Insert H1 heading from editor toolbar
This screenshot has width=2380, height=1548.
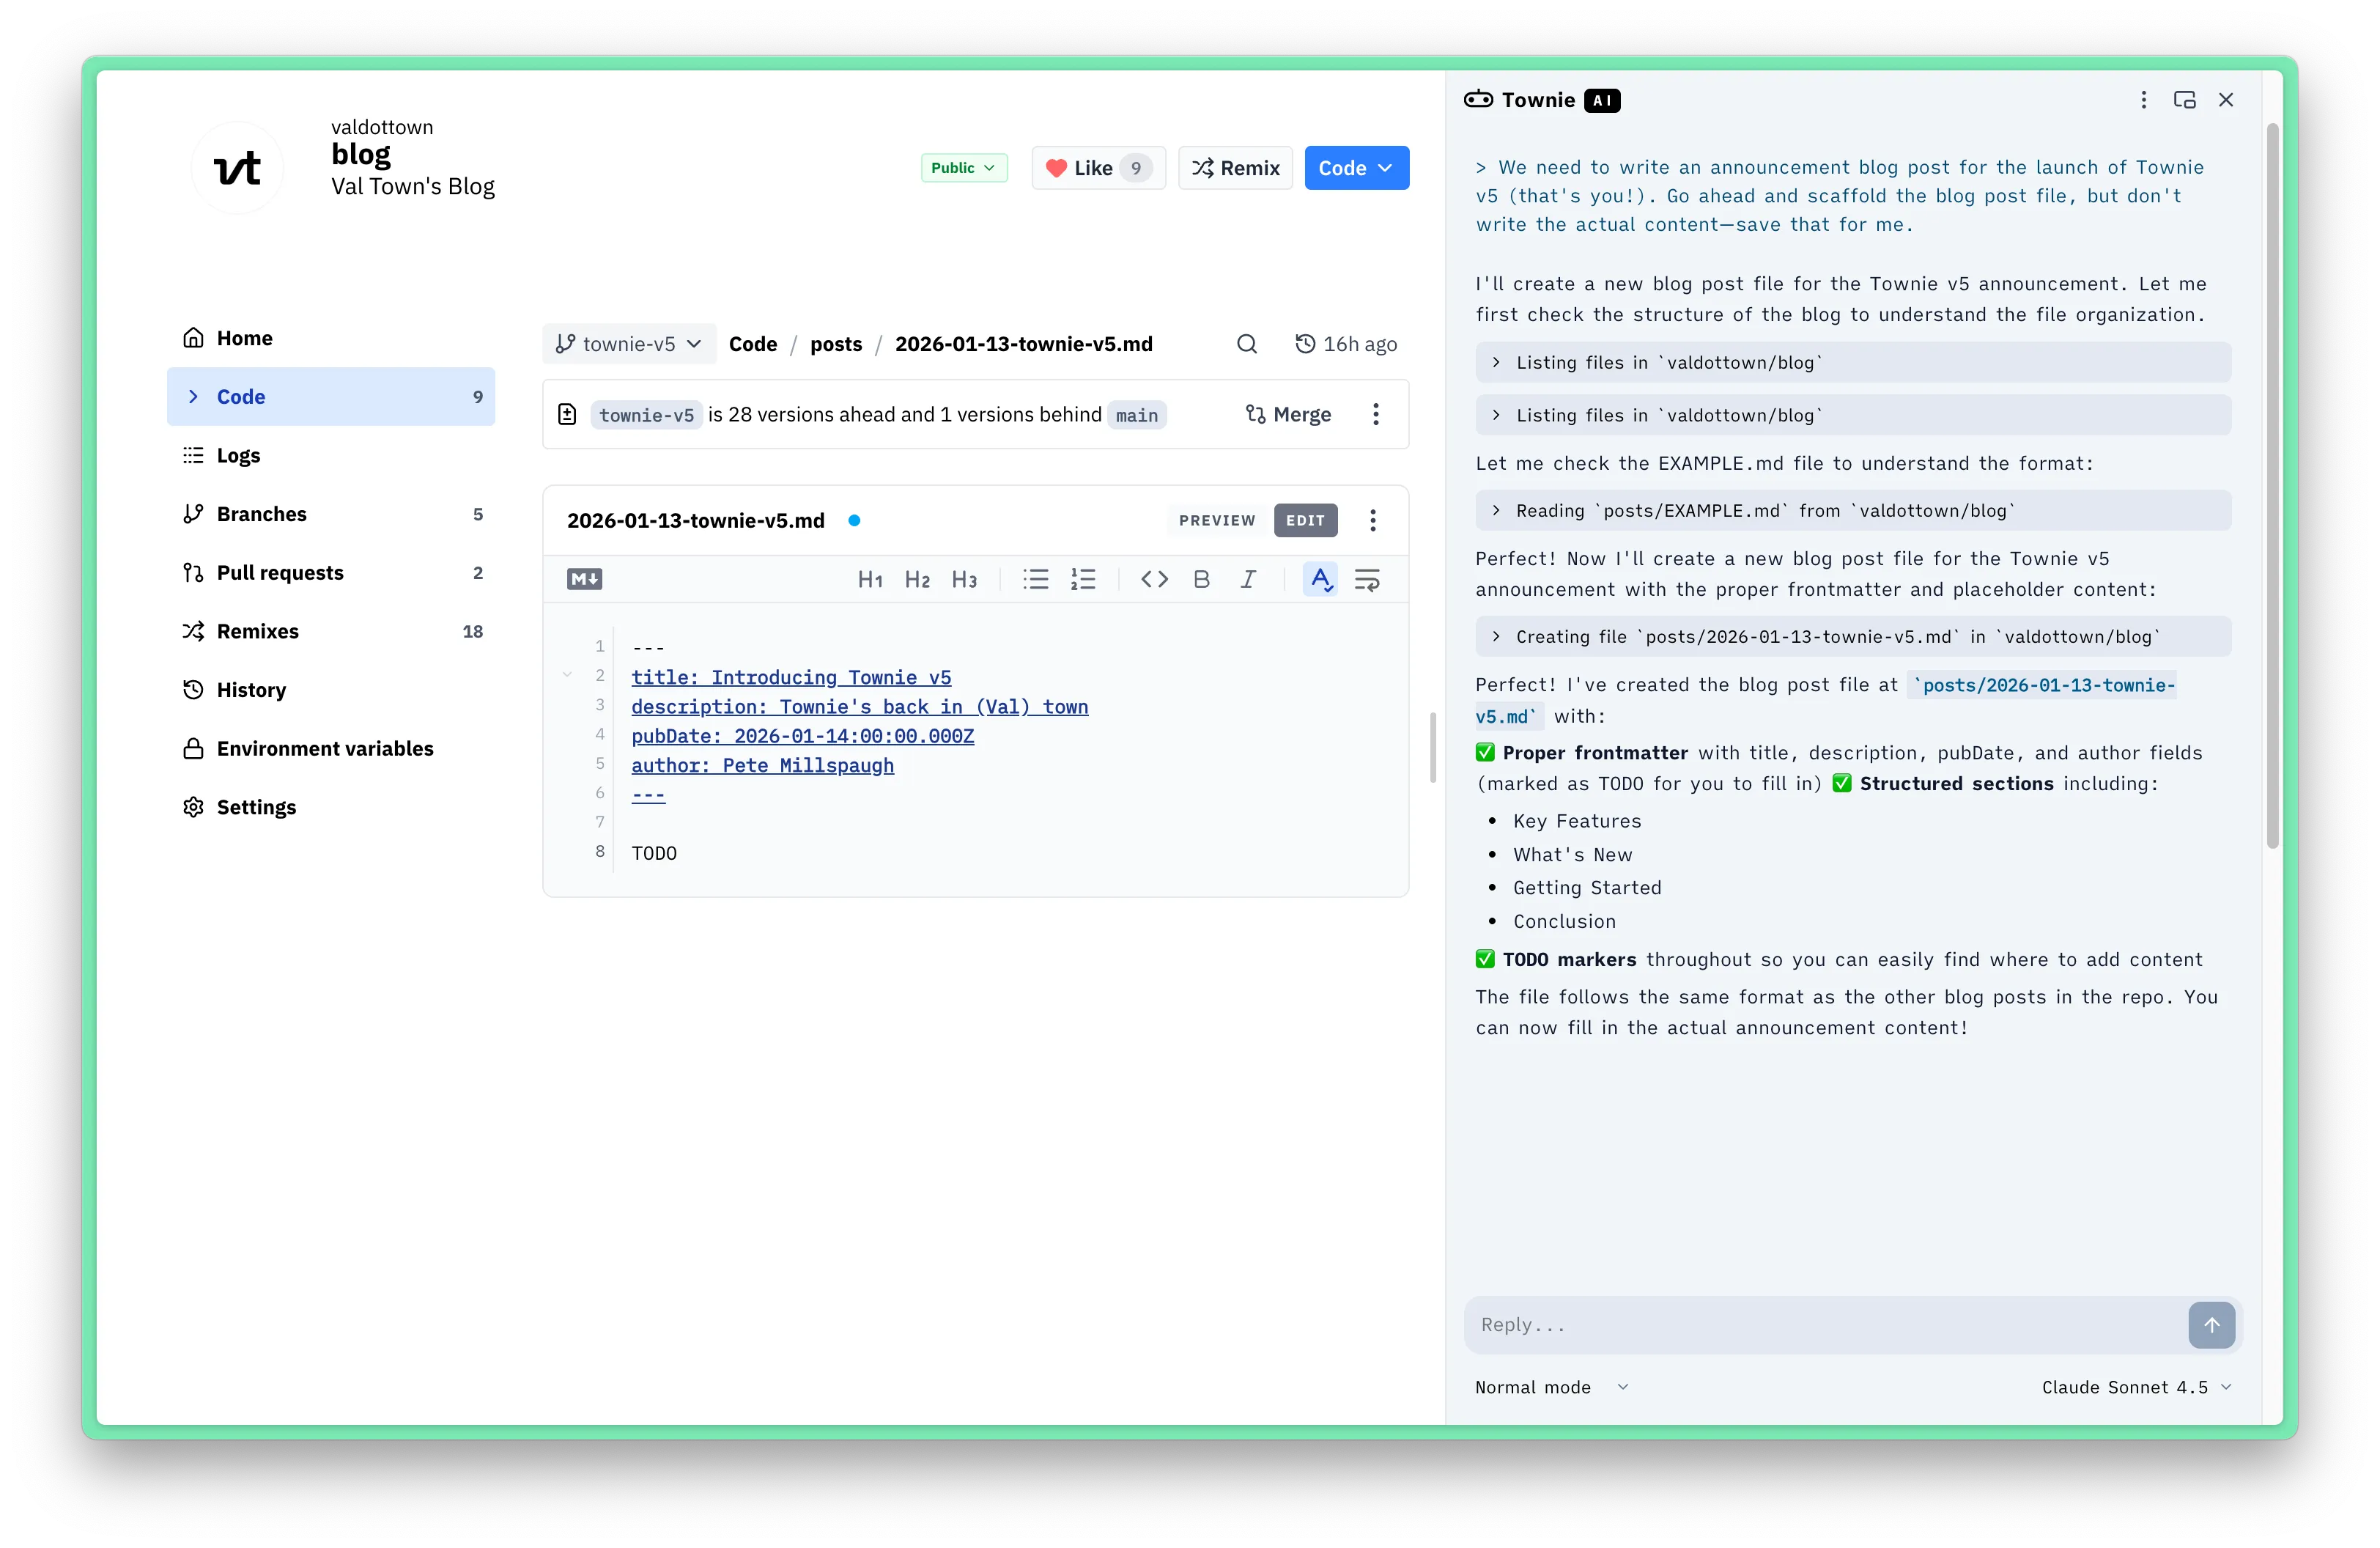[870, 579]
